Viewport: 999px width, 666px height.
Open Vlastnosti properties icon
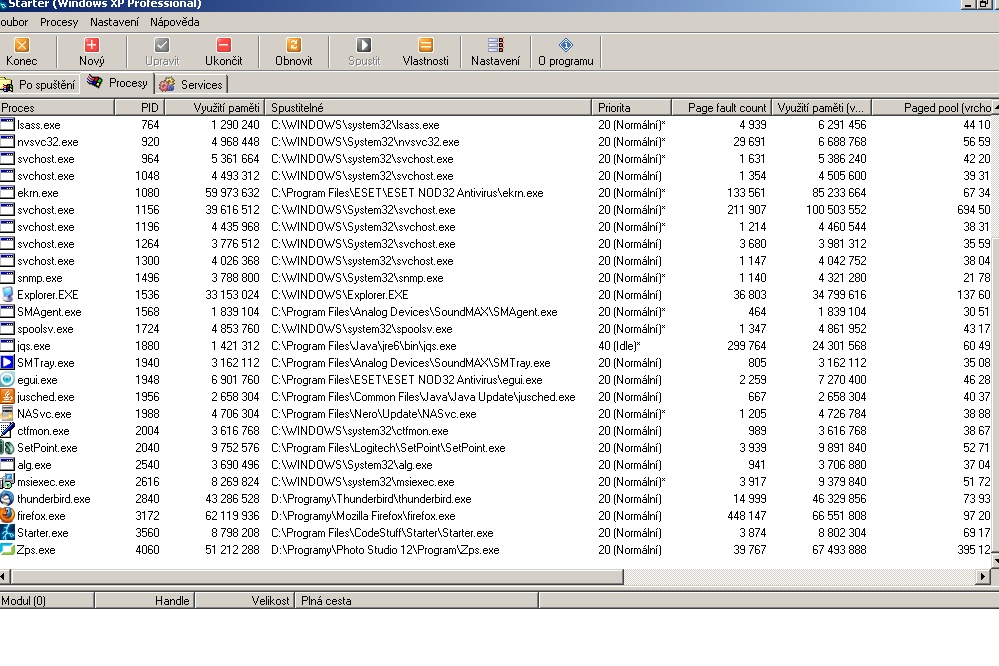coord(425,45)
